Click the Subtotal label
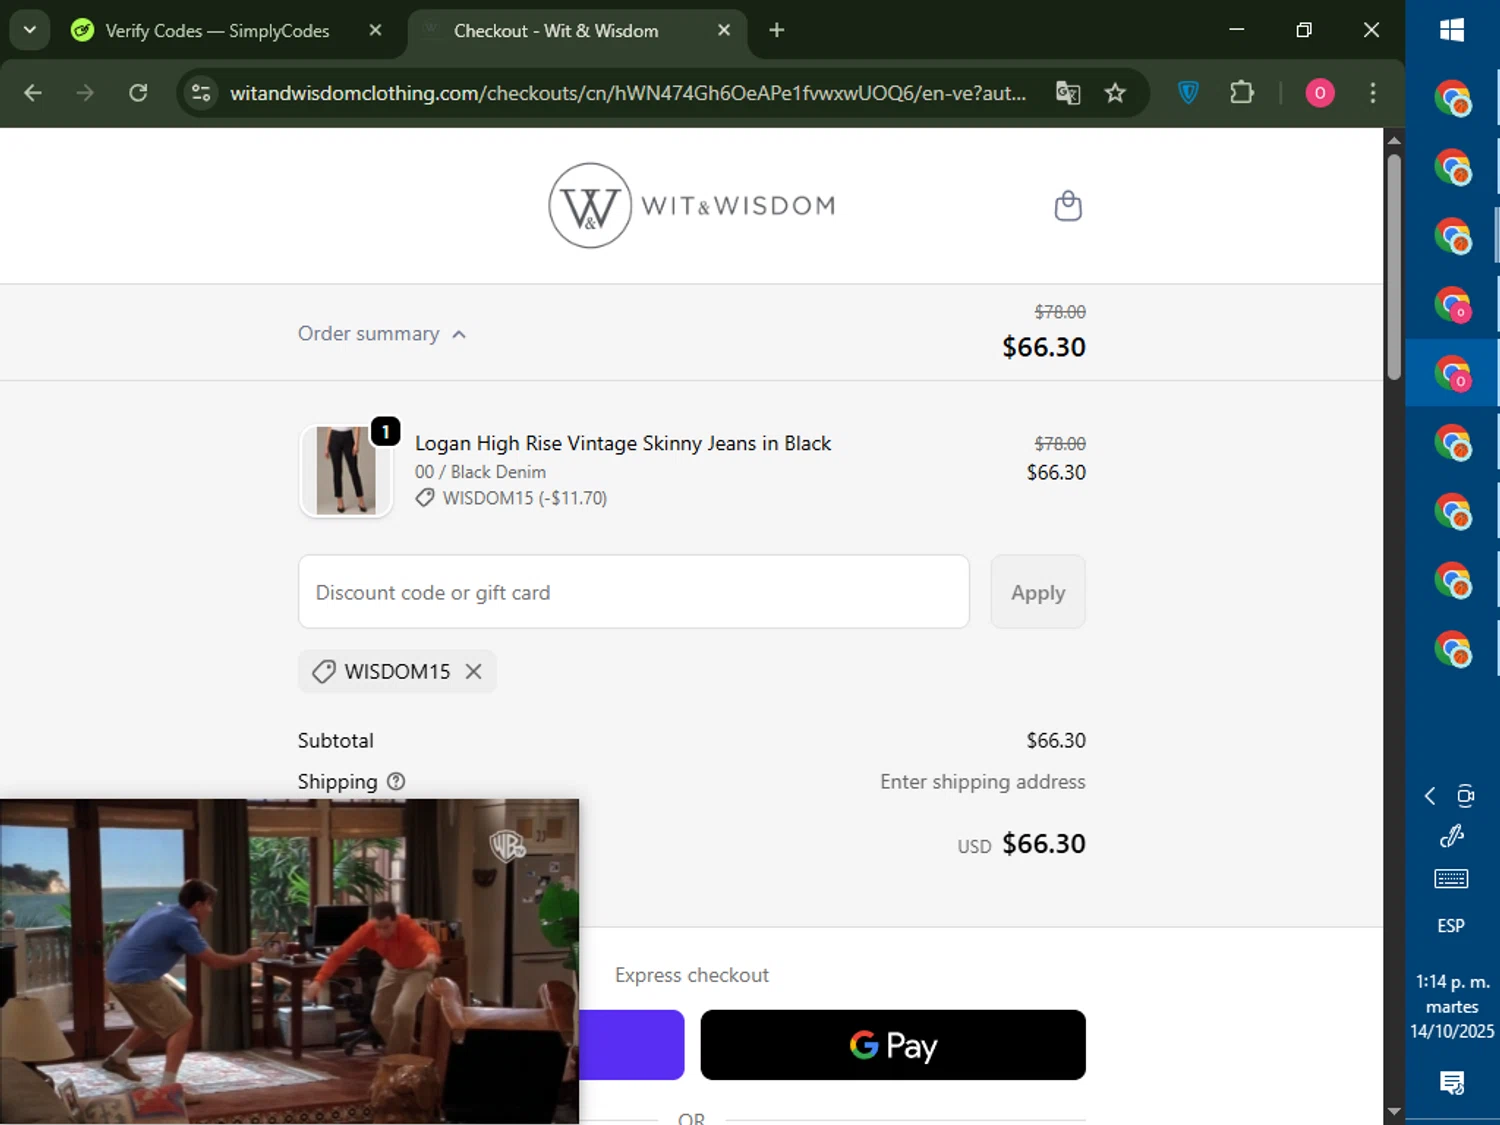The height and width of the screenshot is (1125, 1500). click(x=335, y=741)
